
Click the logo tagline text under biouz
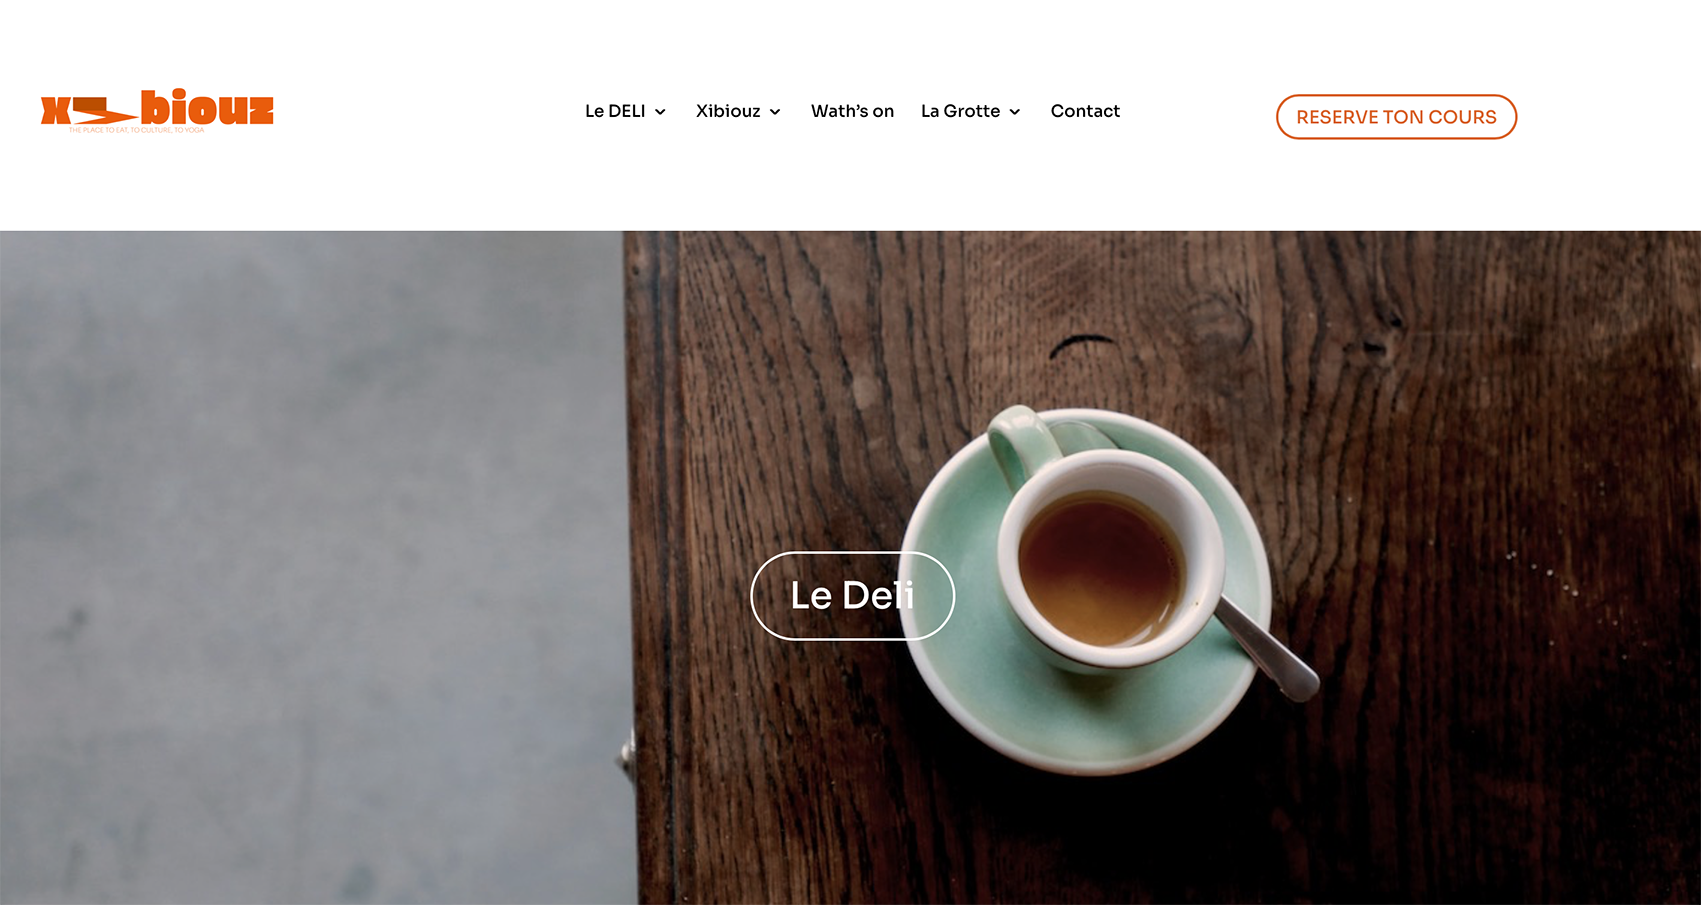pos(136,130)
